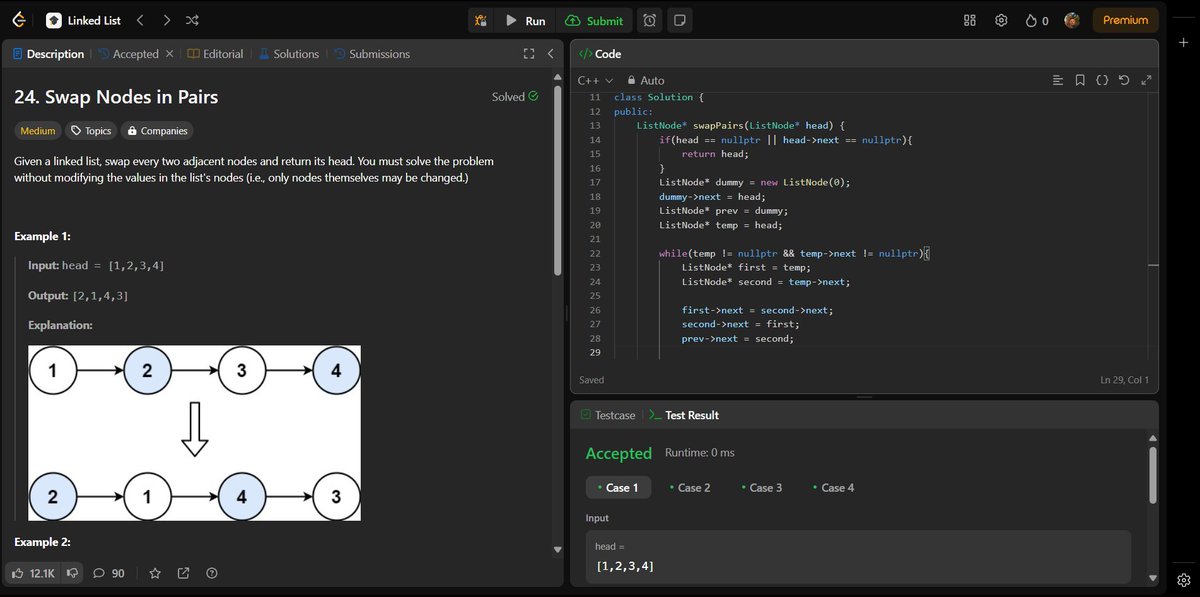Open the user profile avatar

point(1072,20)
